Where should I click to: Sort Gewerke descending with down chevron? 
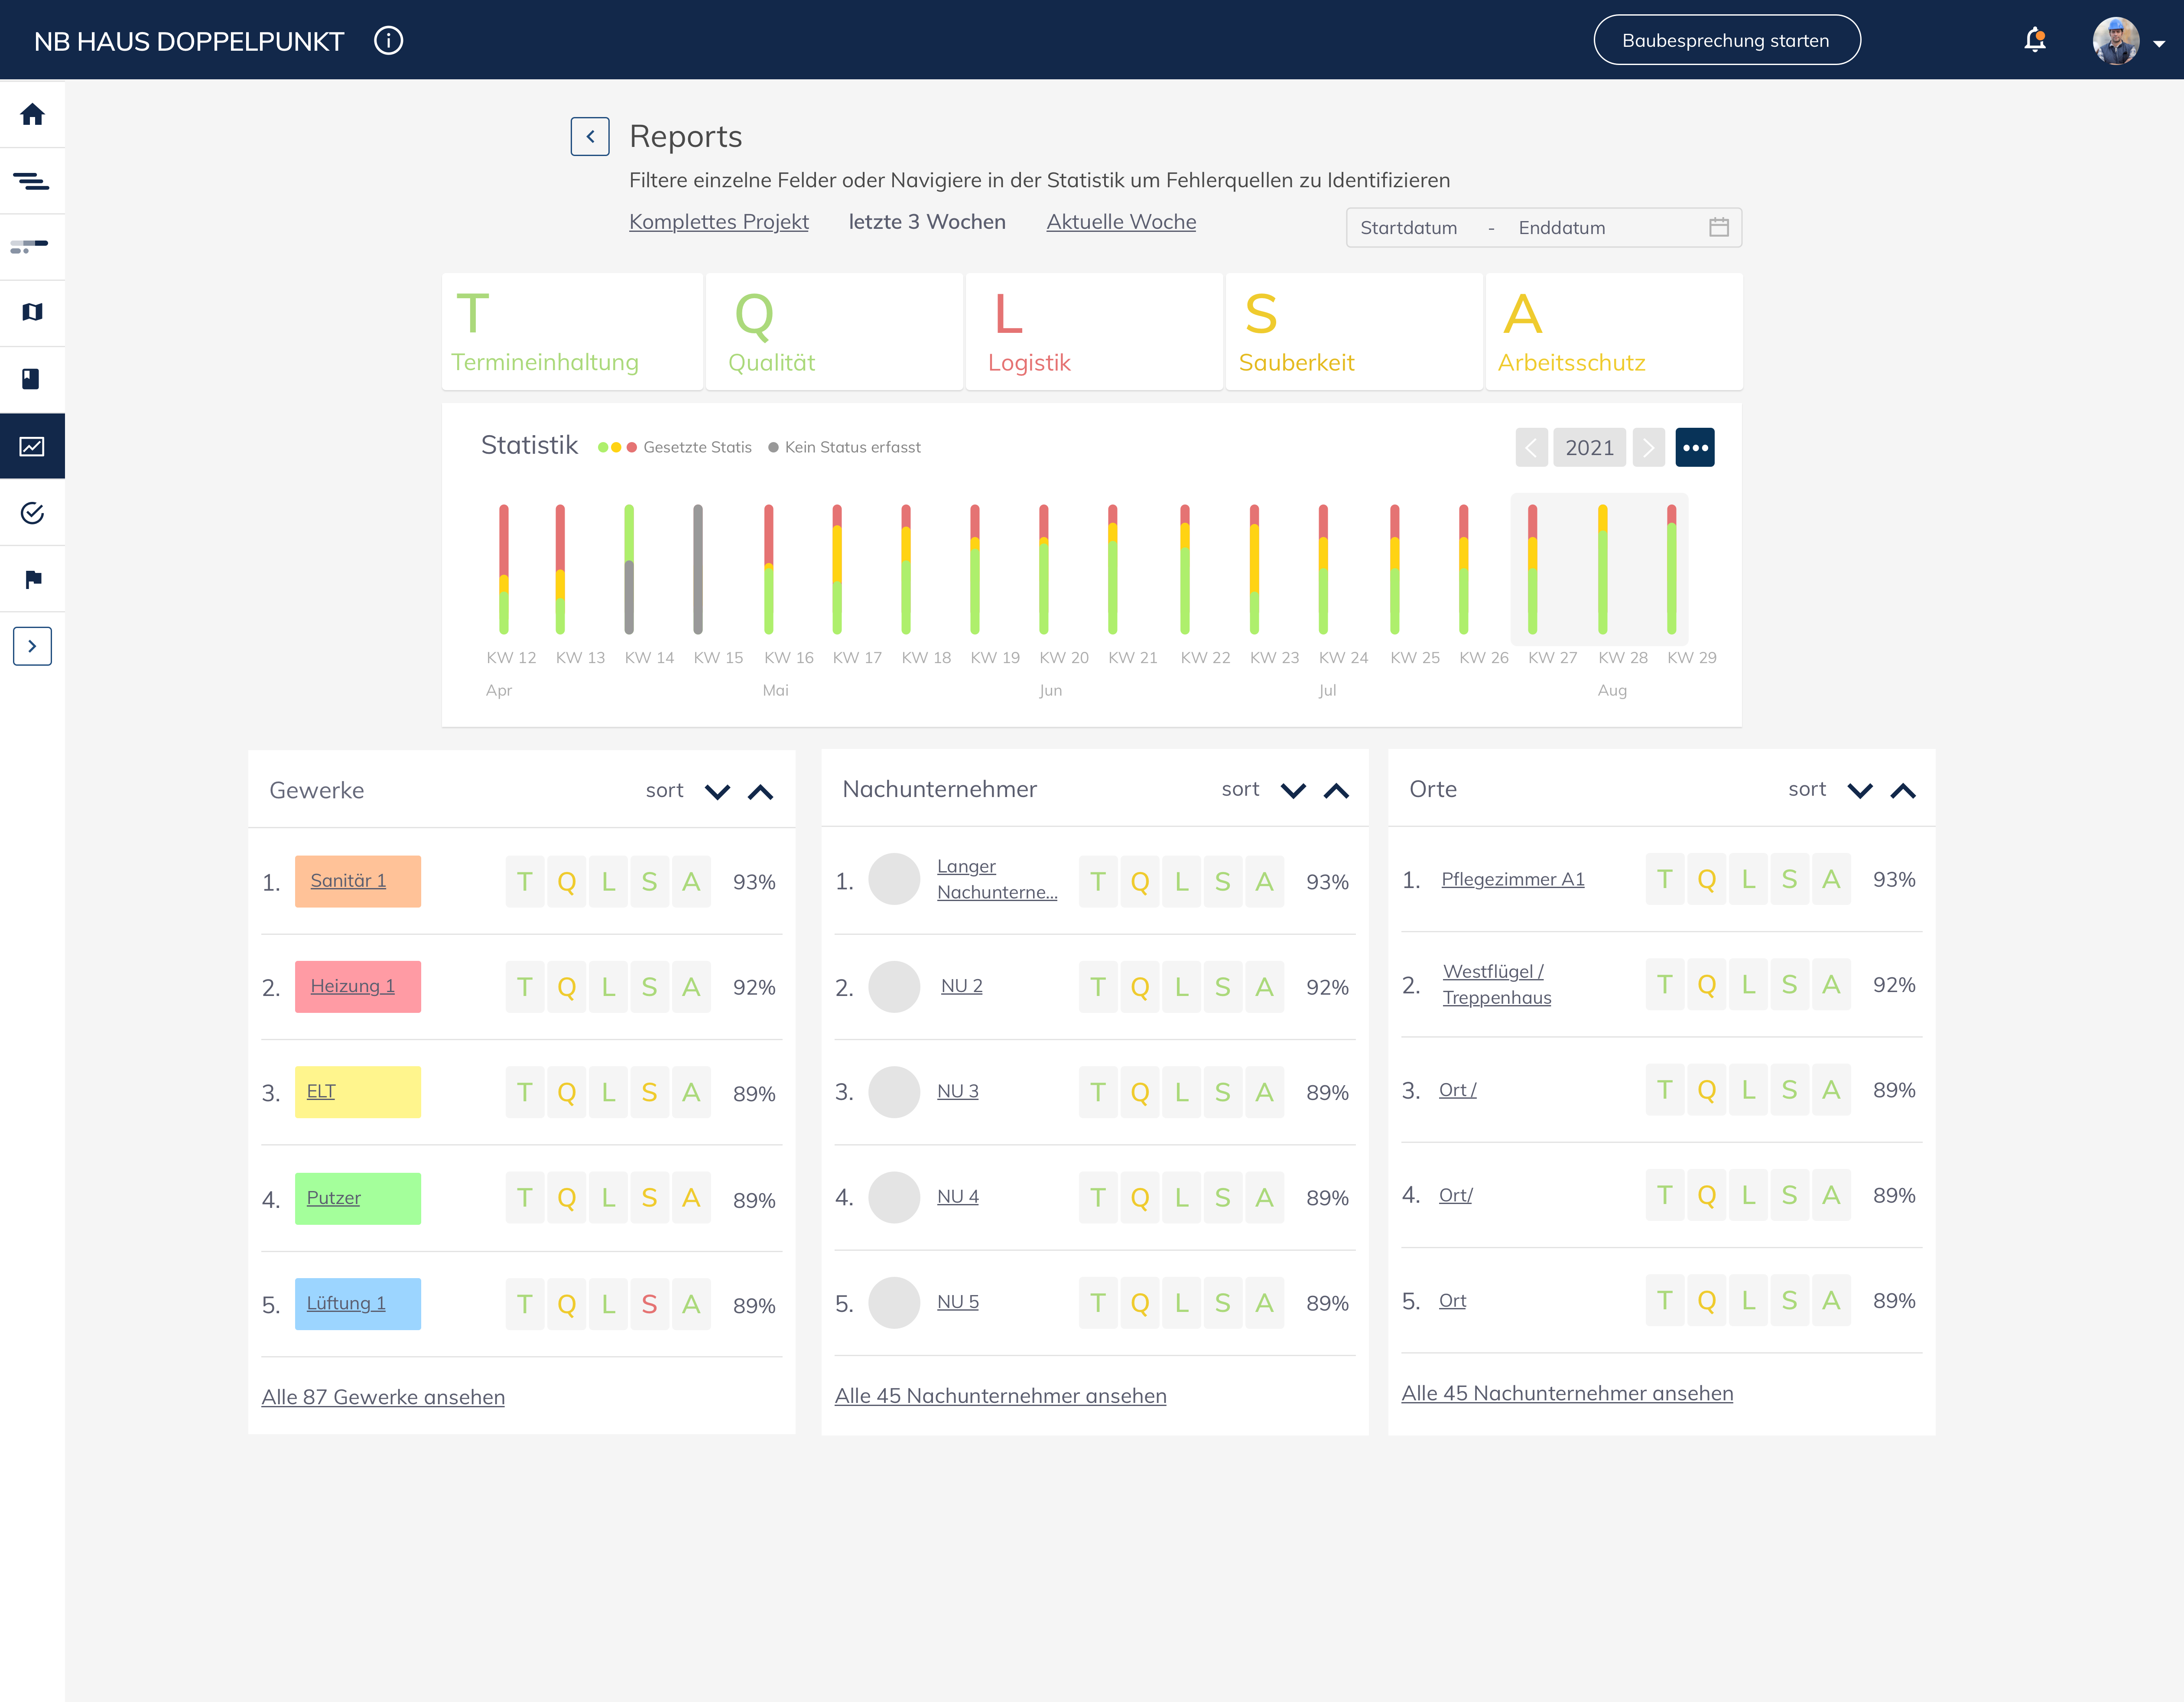pyautogui.click(x=717, y=792)
